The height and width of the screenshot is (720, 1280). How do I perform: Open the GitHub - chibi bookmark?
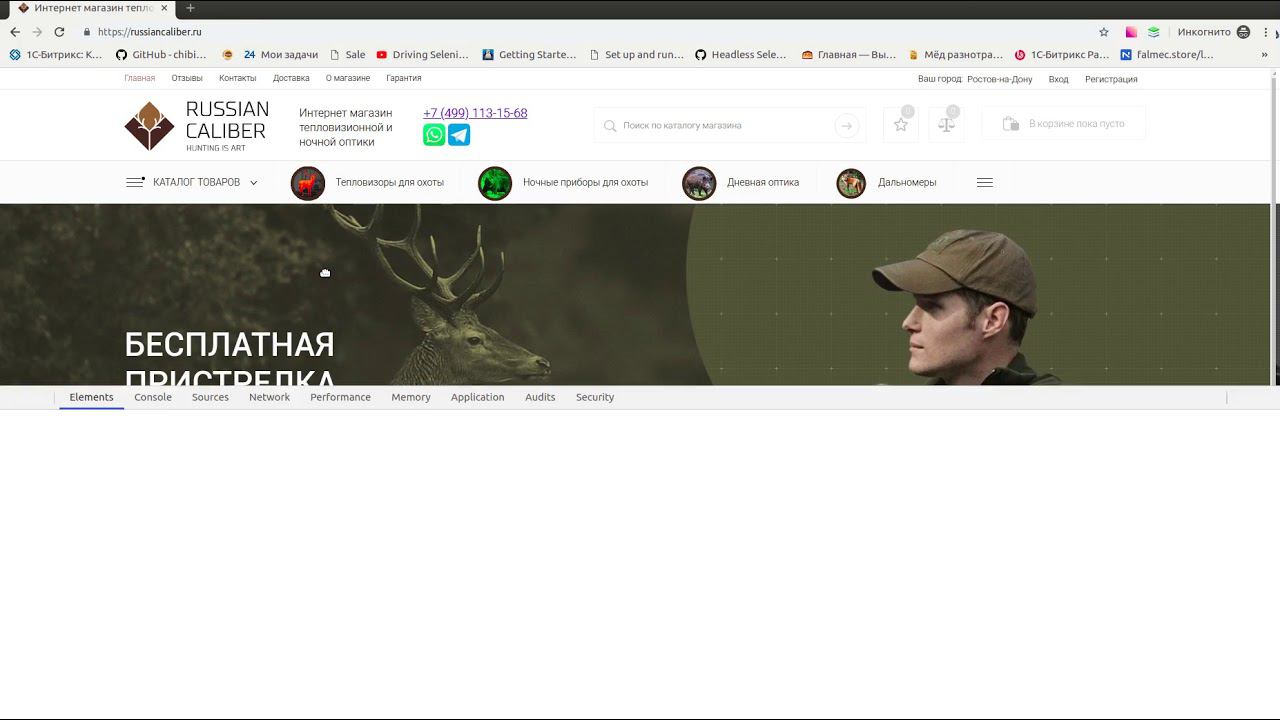point(161,55)
